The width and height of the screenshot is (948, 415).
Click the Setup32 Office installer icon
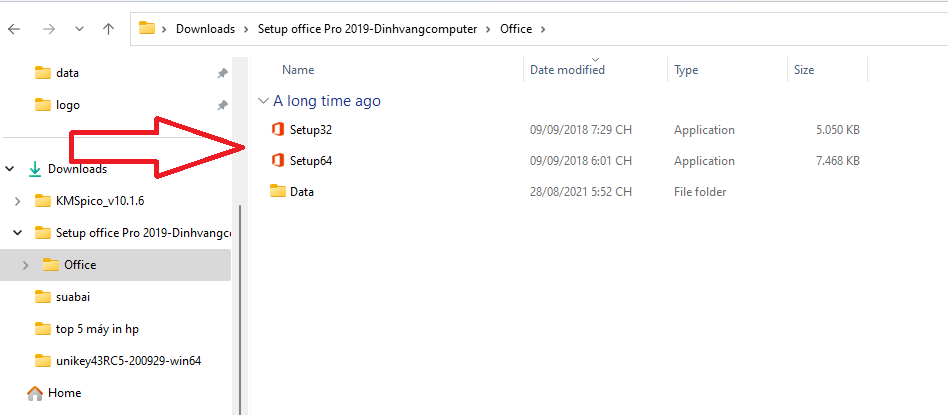(278, 130)
